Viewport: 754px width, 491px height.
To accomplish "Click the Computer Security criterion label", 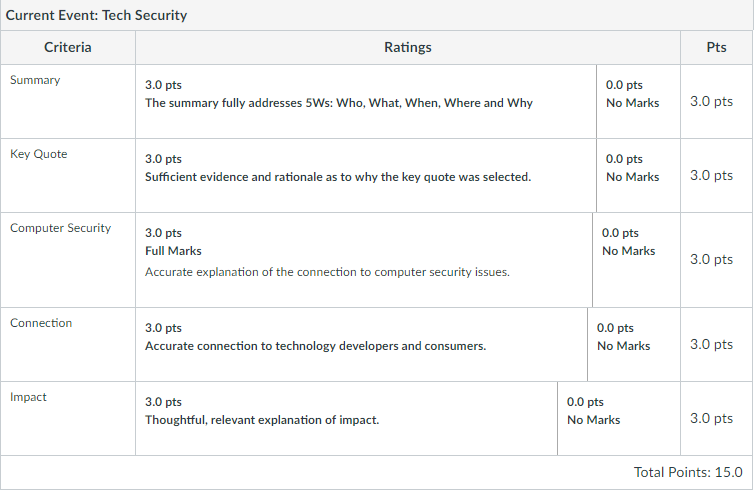I will point(60,228).
